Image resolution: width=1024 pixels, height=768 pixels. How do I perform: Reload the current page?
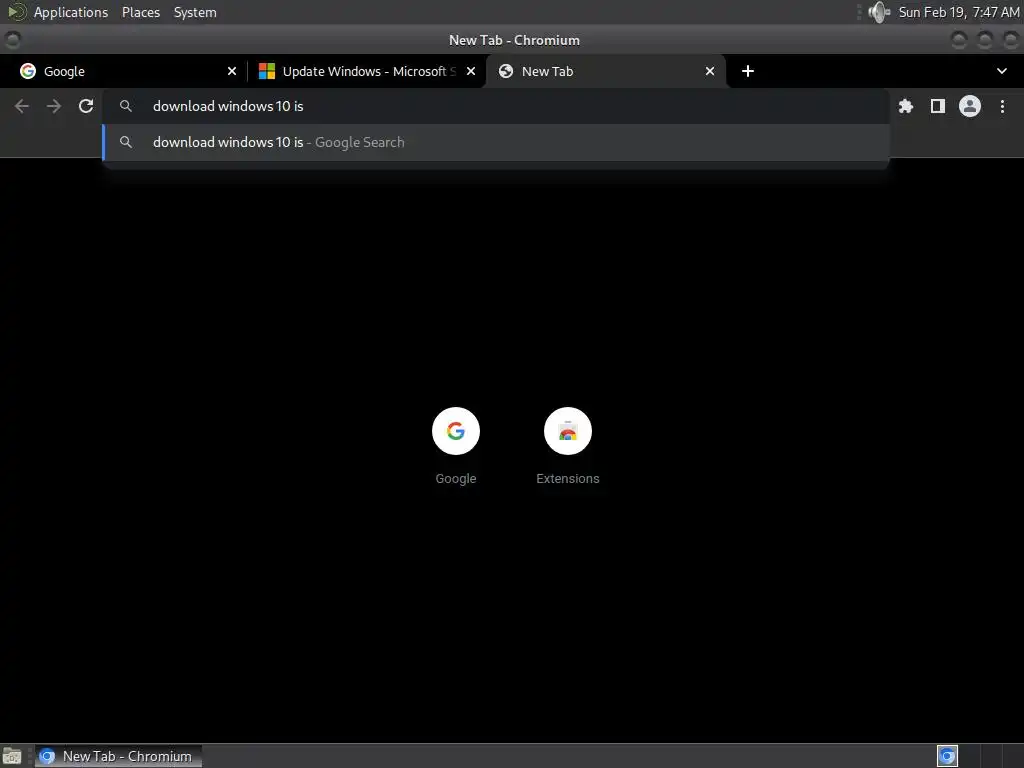click(86, 106)
